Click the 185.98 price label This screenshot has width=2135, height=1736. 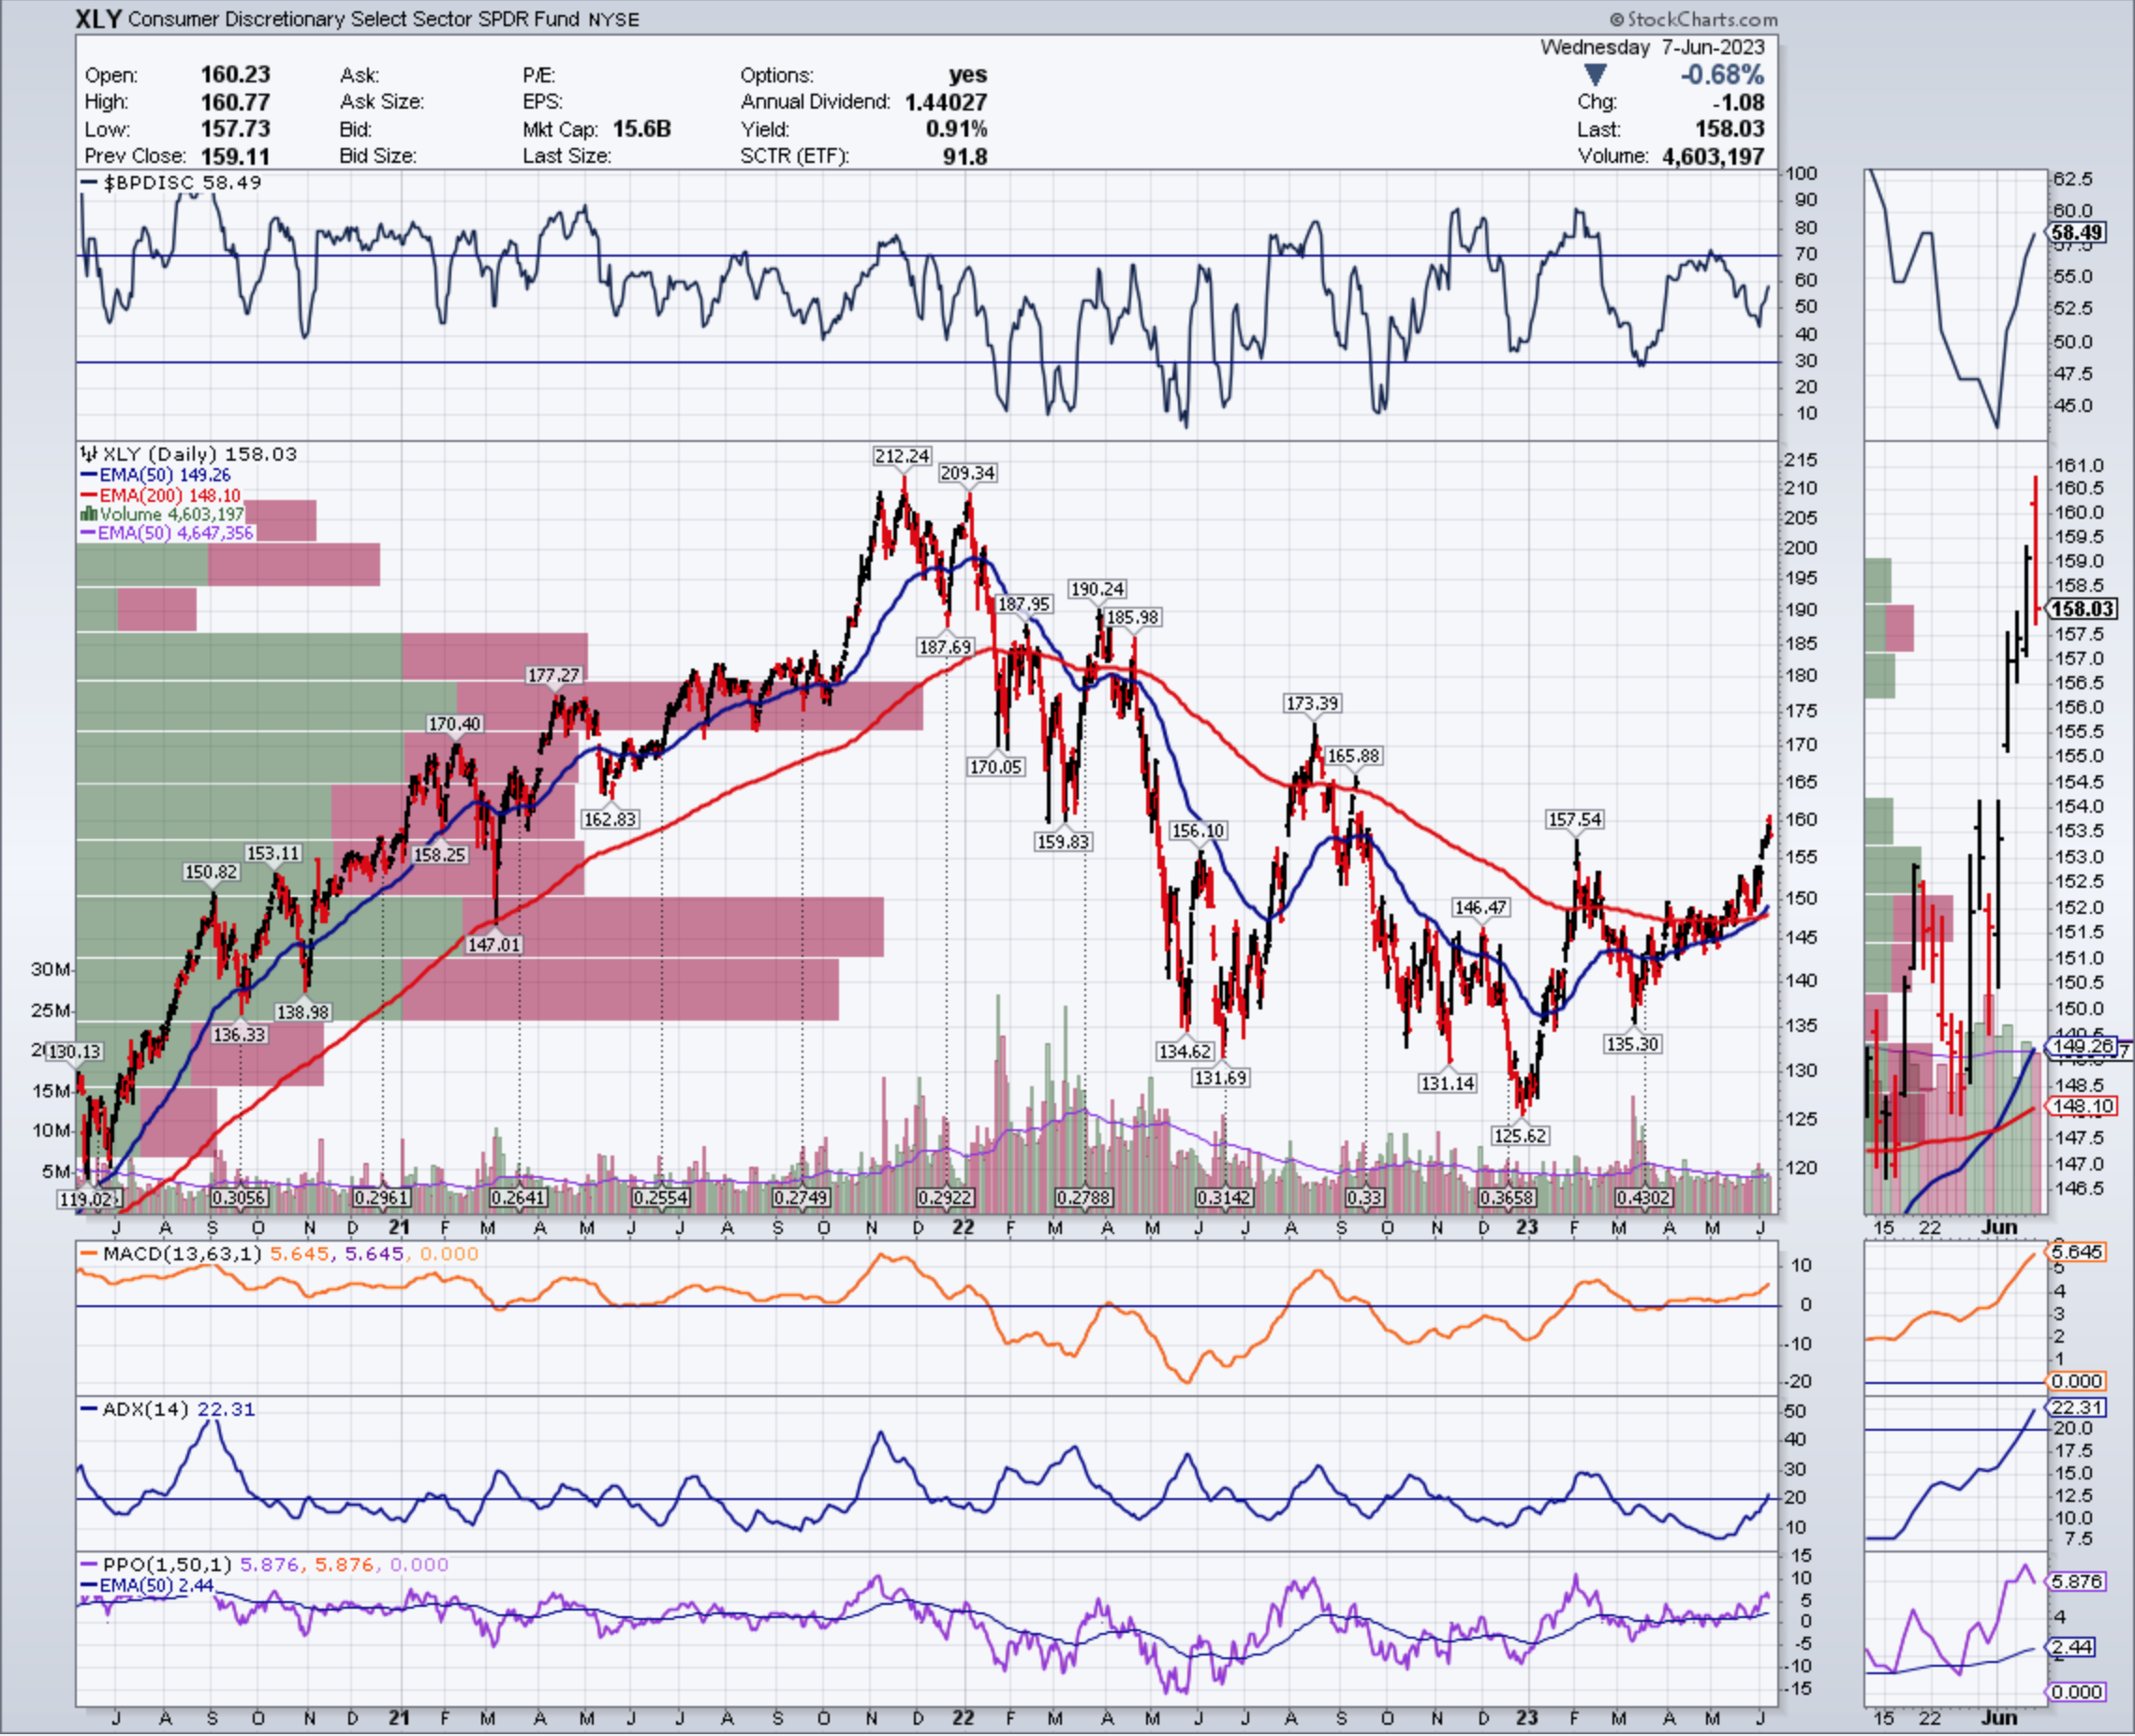(x=1132, y=617)
